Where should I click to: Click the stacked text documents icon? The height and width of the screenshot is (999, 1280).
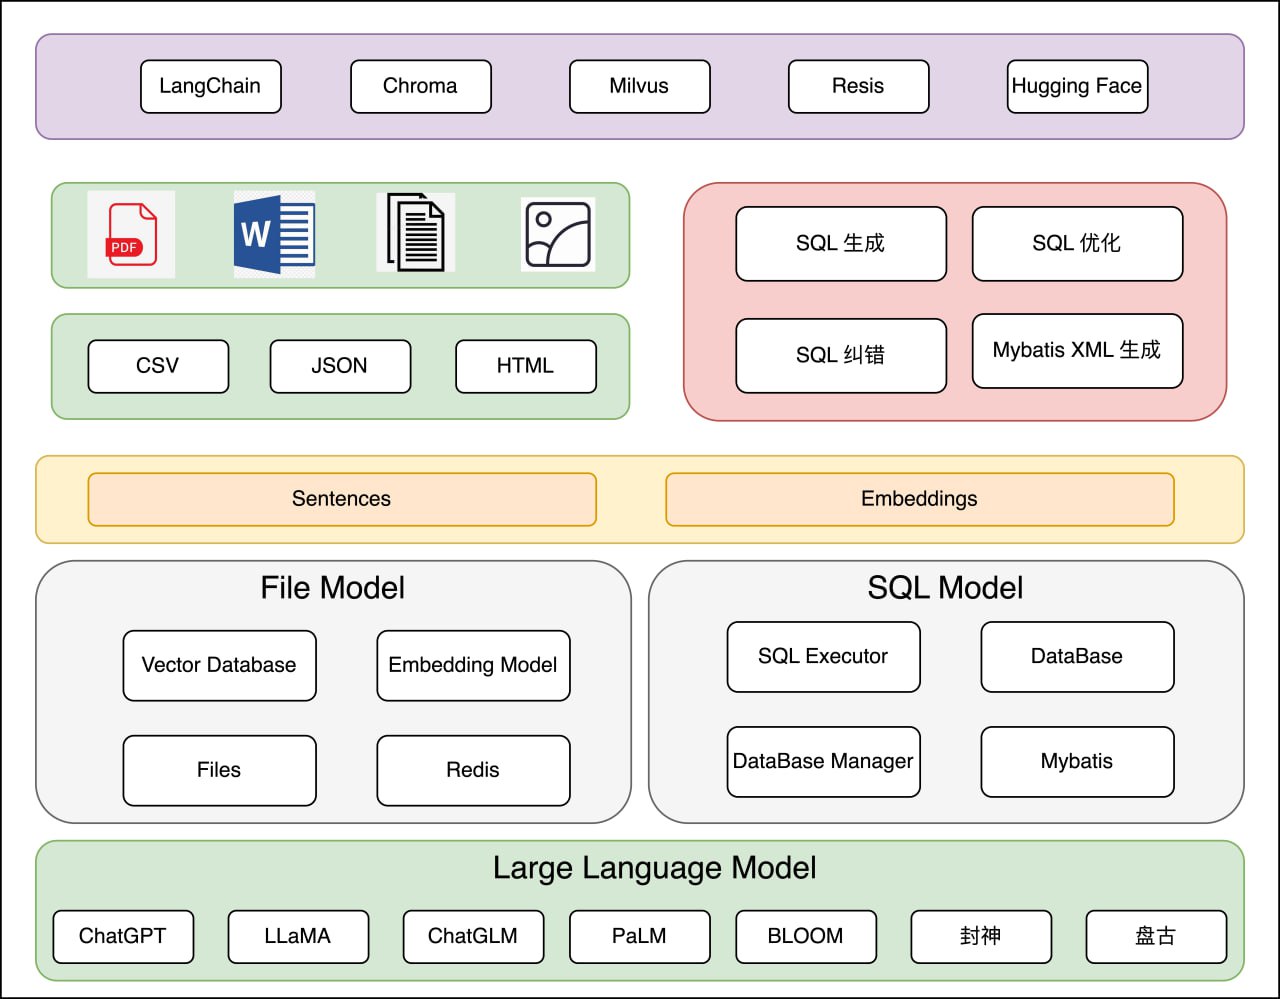[x=416, y=233]
